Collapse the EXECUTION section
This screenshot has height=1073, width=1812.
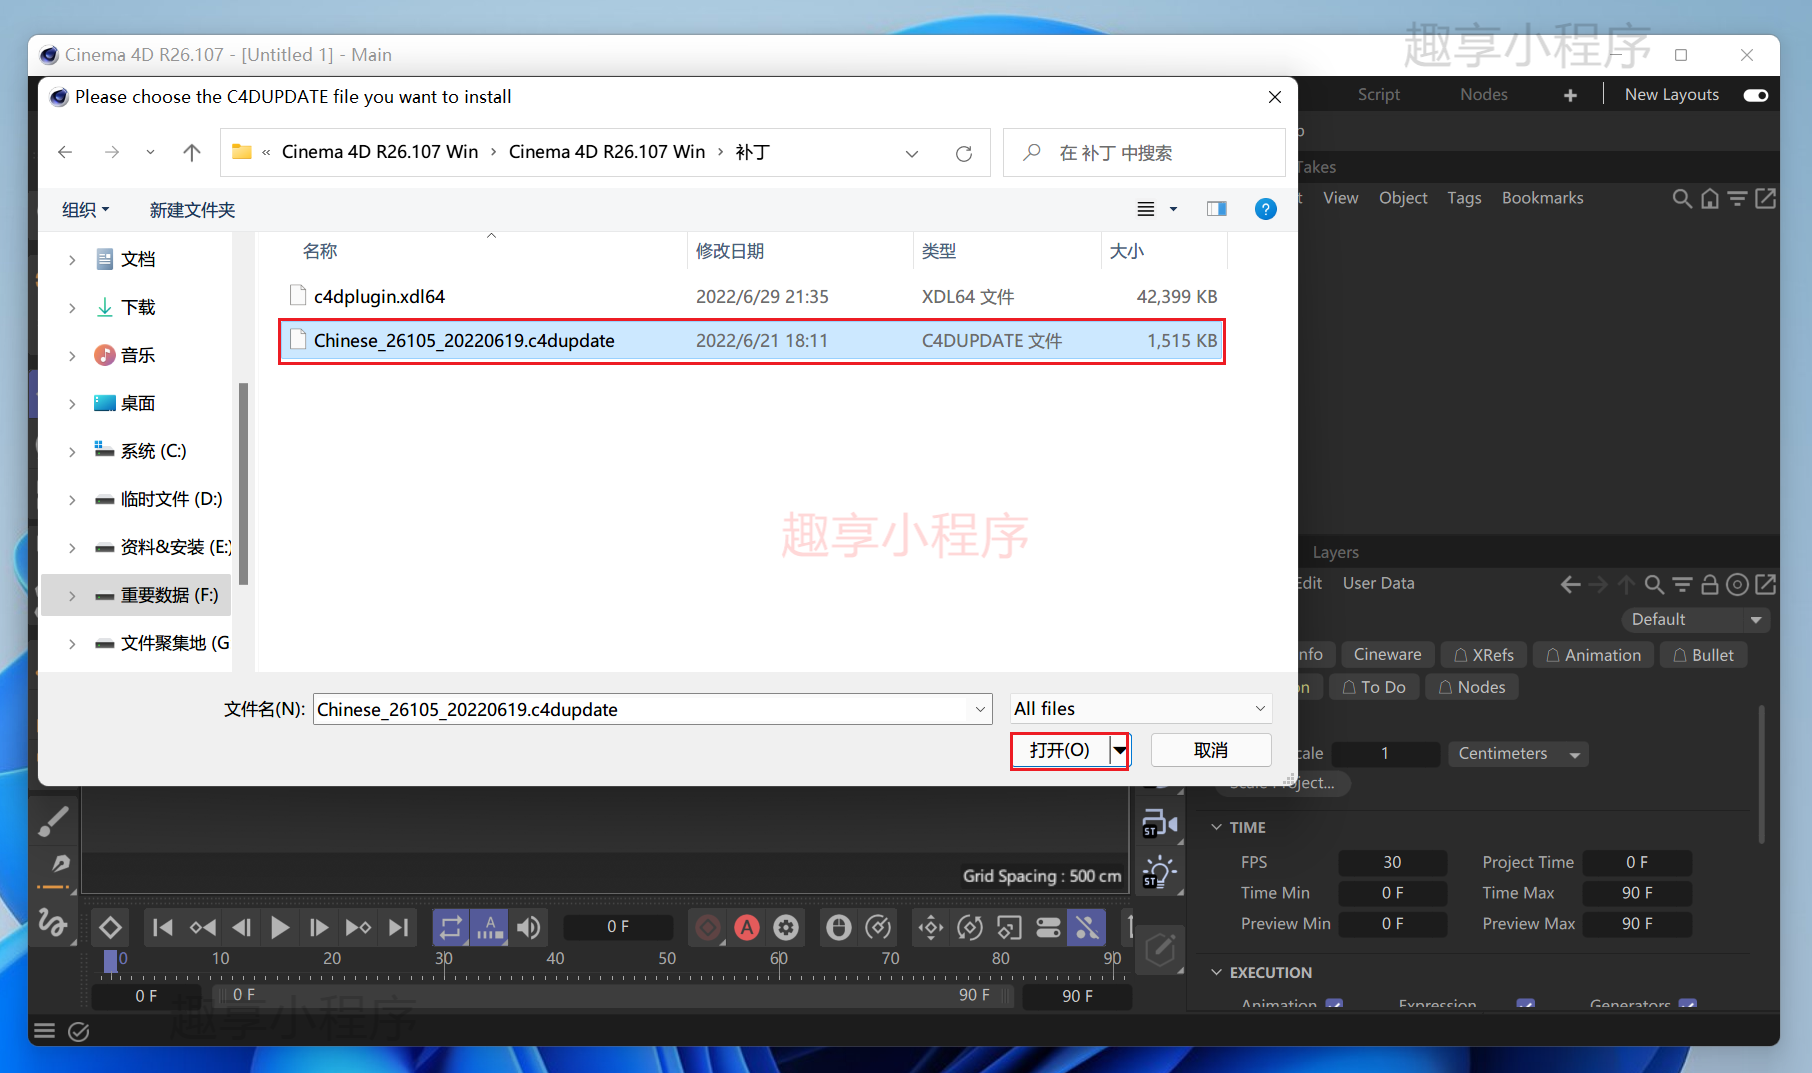[x=1216, y=973]
